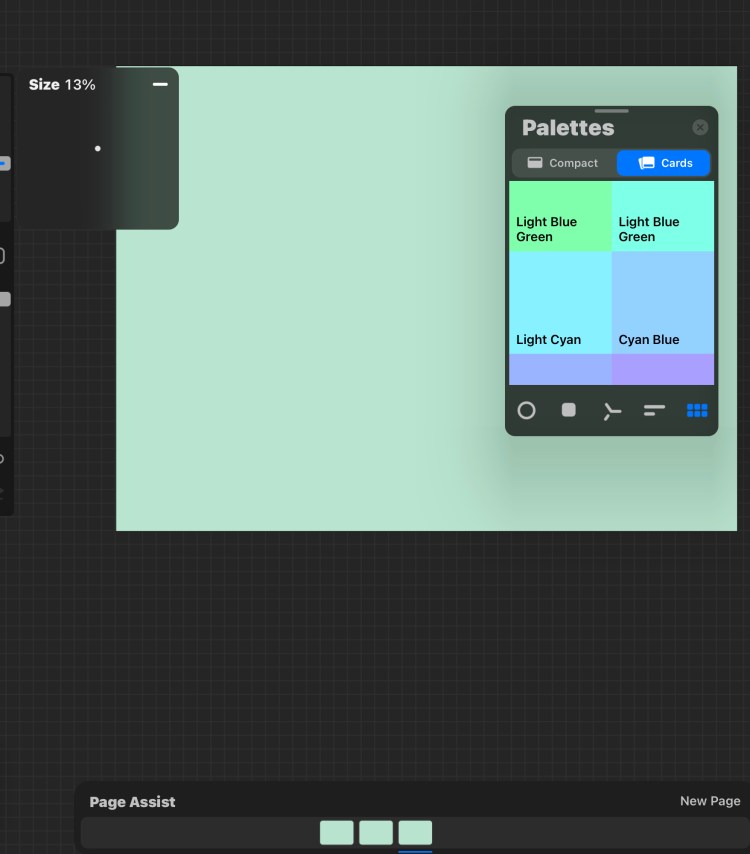Close the Palettes panel
Viewport: 750px width, 854px height.
tap(700, 127)
